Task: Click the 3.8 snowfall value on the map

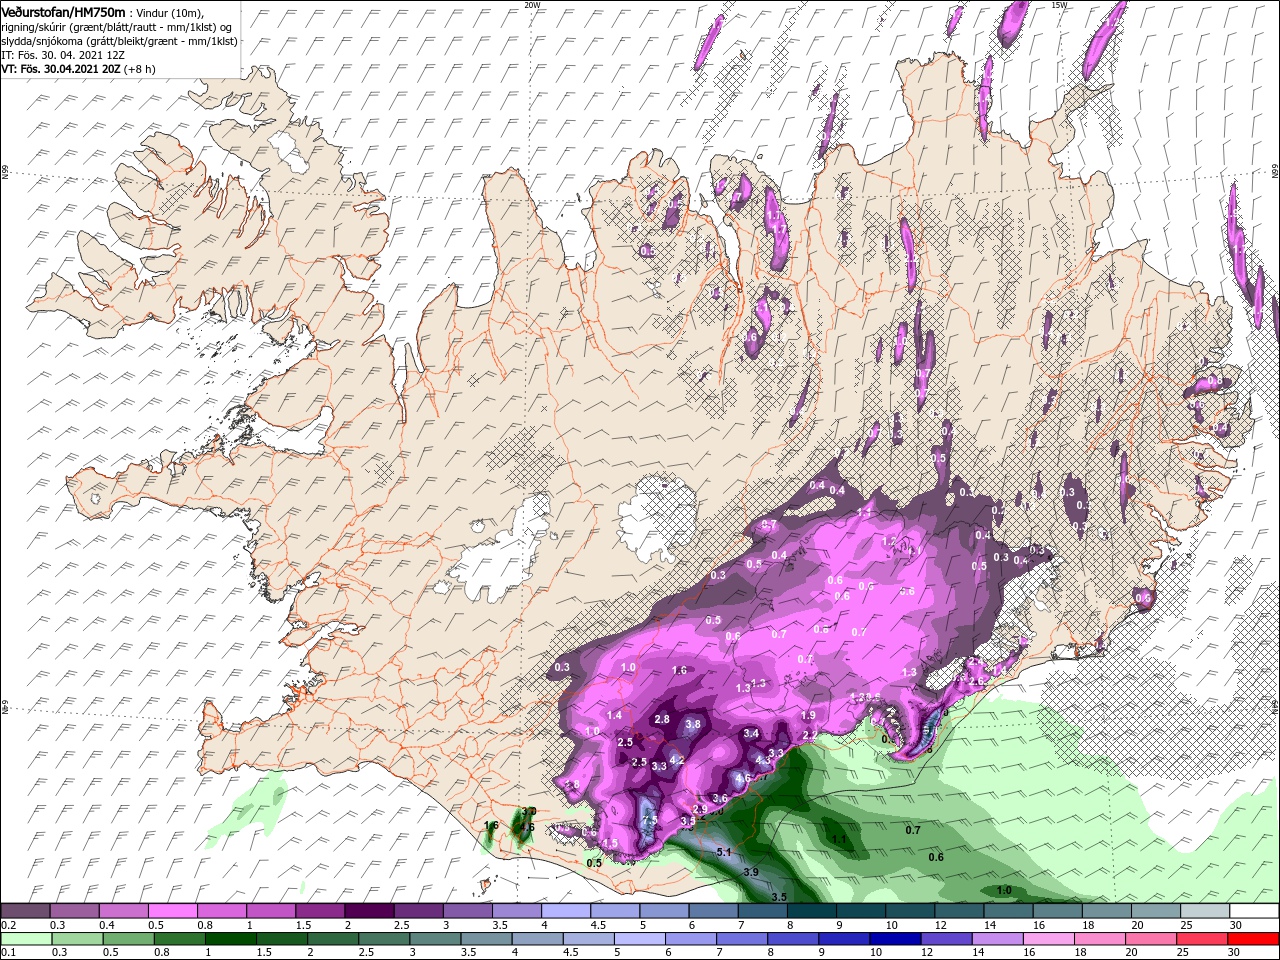Action: tap(693, 725)
